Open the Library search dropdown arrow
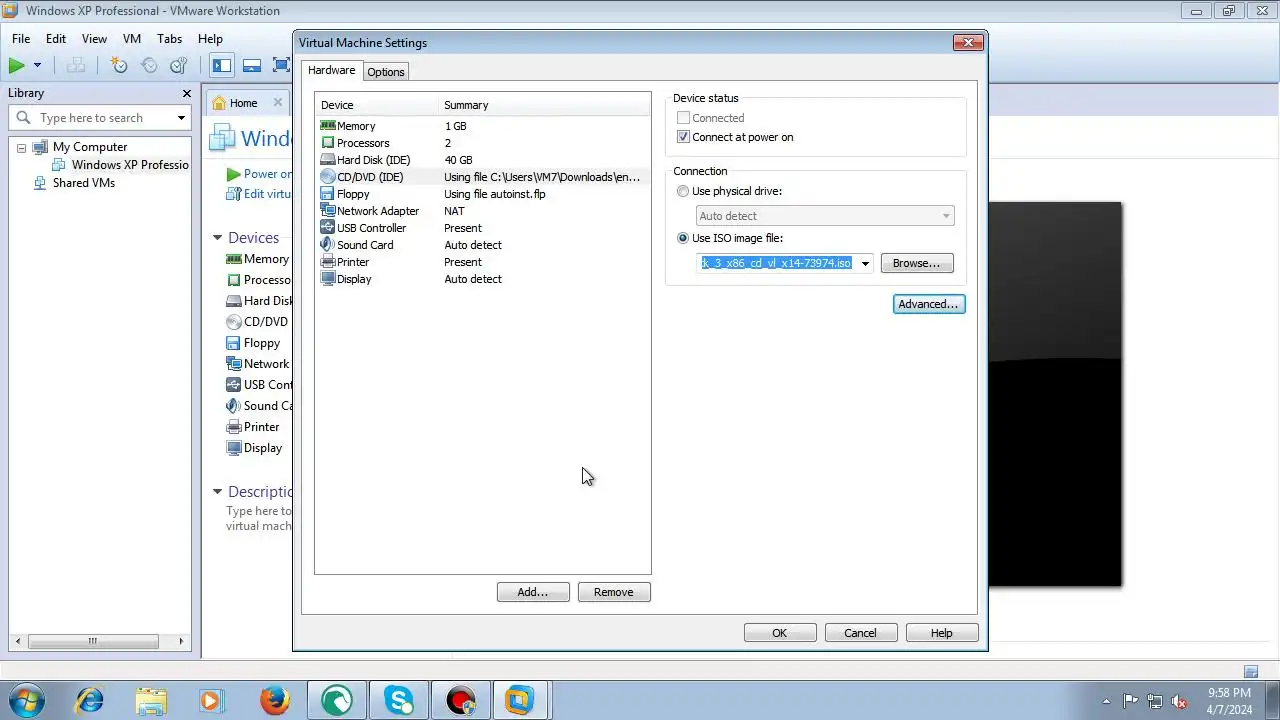This screenshot has height=720, width=1280. [x=181, y=118]
